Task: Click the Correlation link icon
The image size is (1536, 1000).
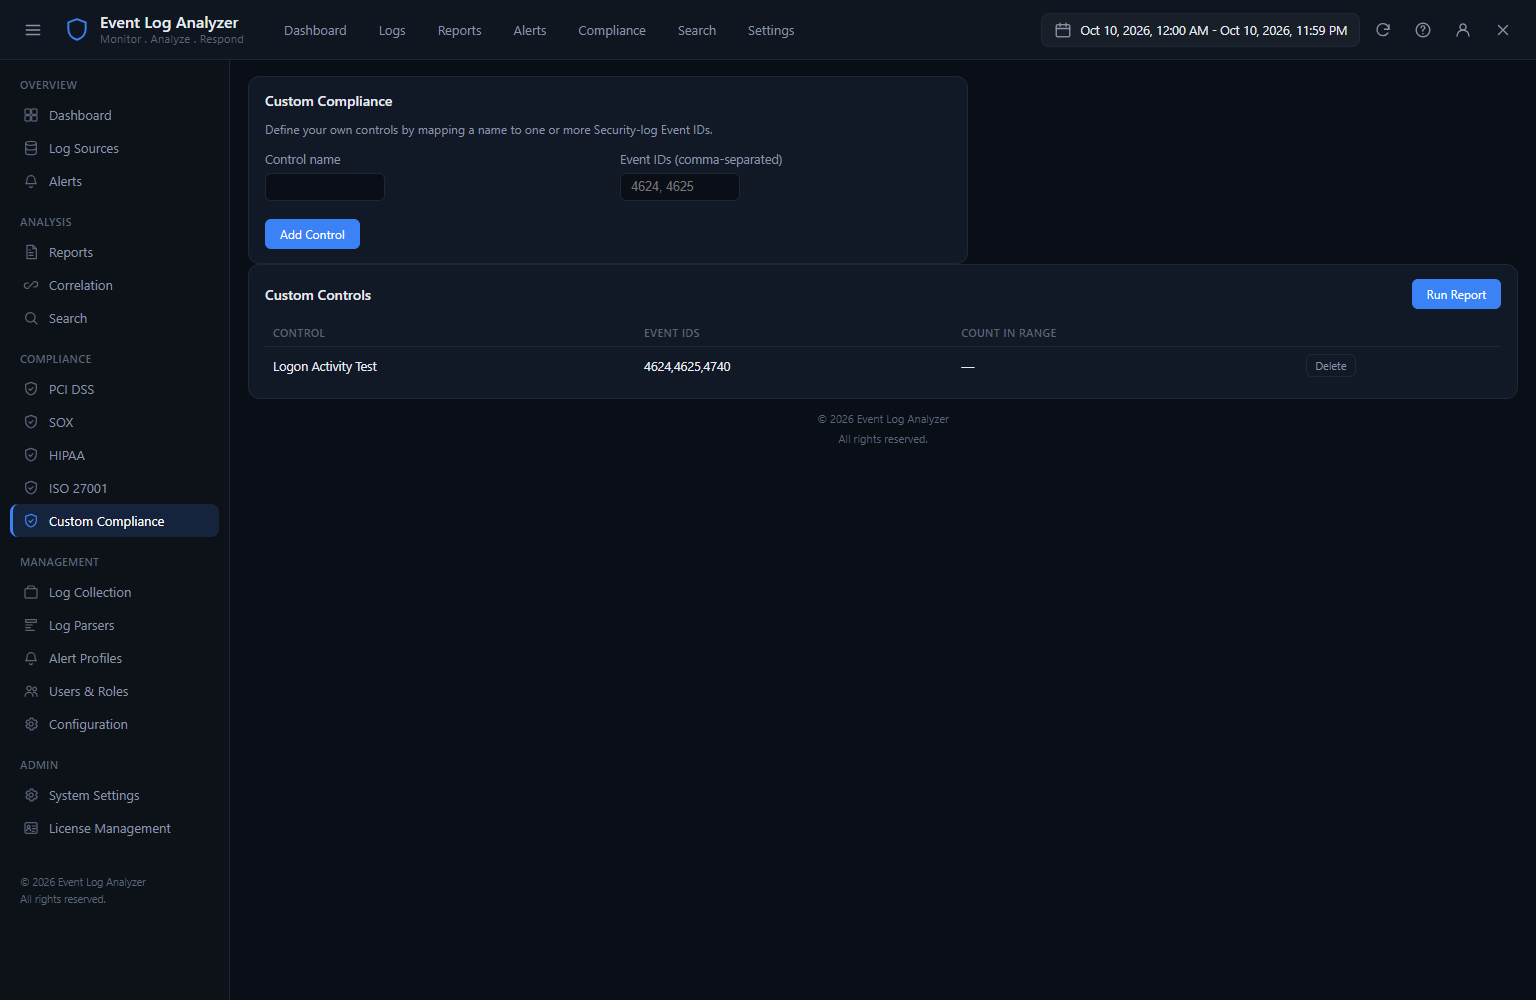Action: coord(31,285)
